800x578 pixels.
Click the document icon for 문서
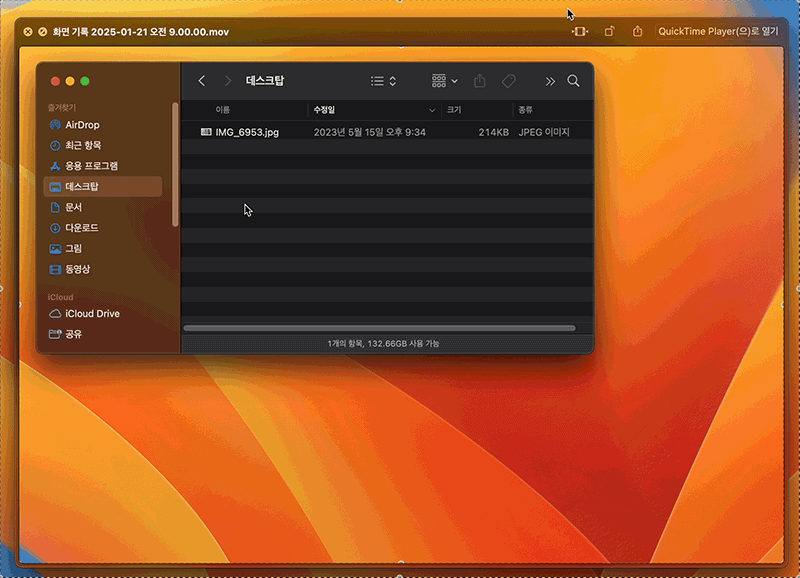(x=55, y=207)
